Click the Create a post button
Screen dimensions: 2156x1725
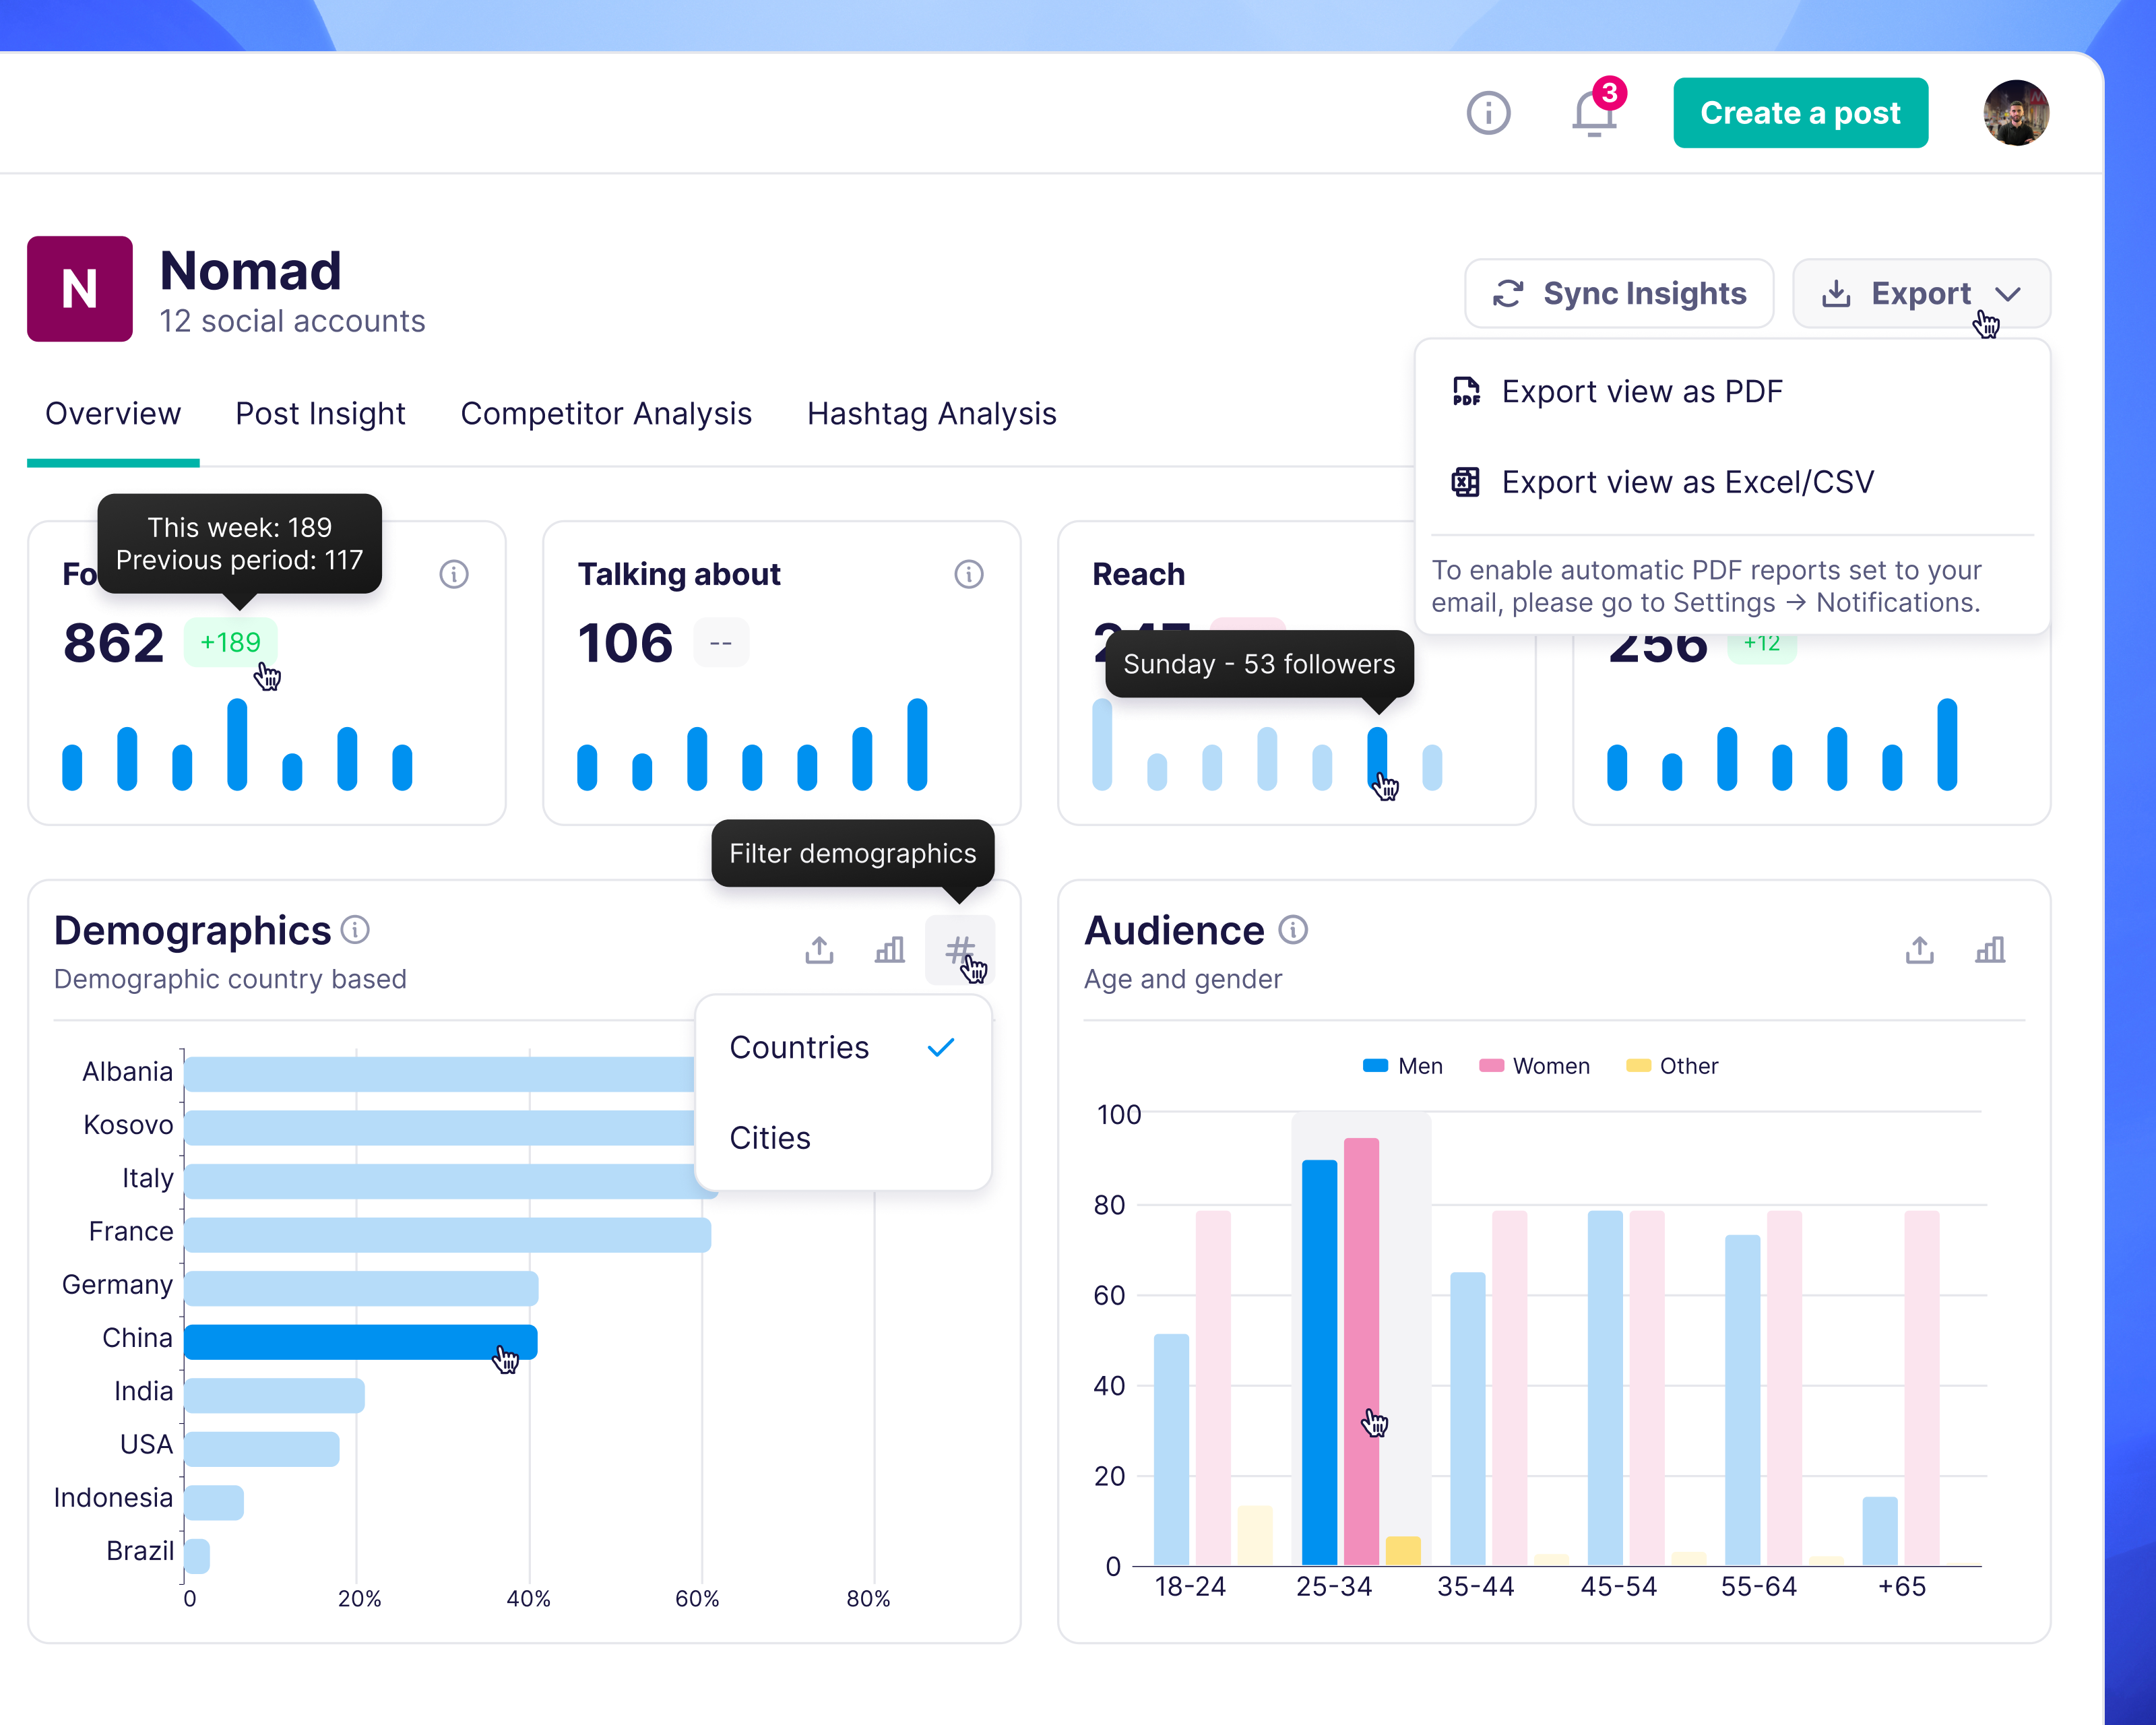tap(1800, 113)
